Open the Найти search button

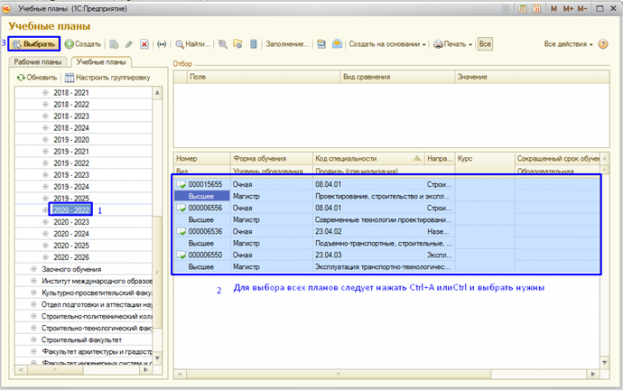193,44
